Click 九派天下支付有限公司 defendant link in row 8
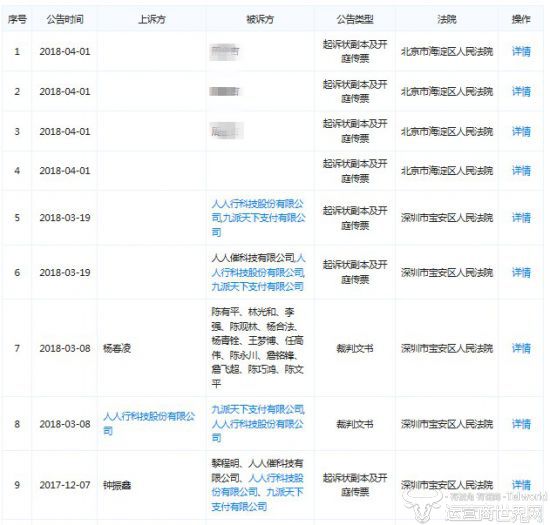This screenshot has height=525, width=550. point(258,409)
